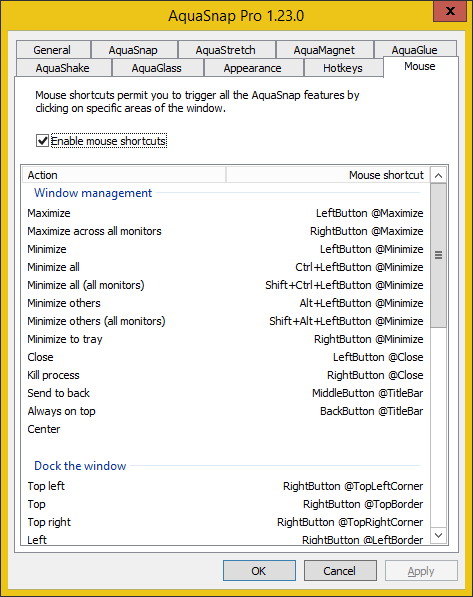The height and width of the screenshot is (597, 473).
Task: Select the Left dock row
Action: pyautogui.click(x=225, y=539)
